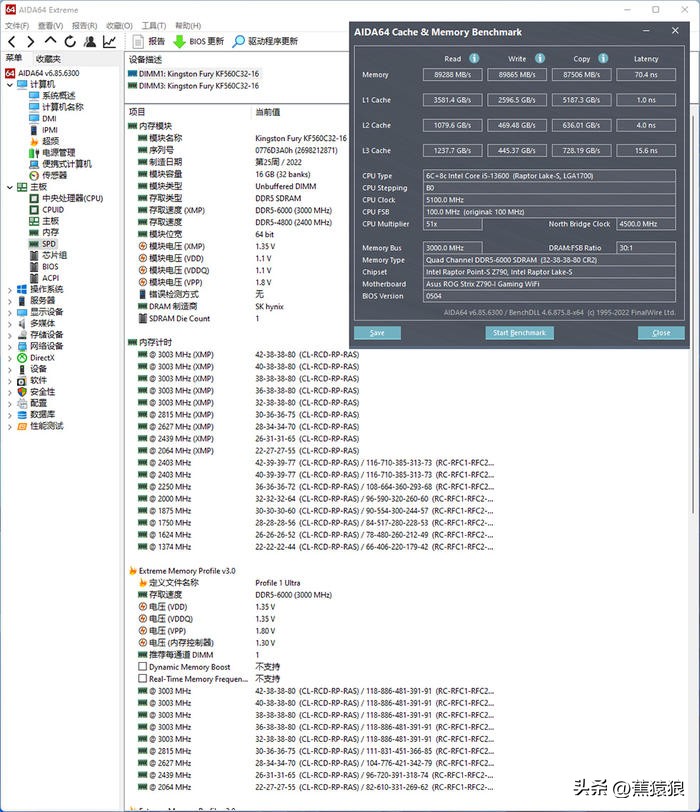Click the info icon beside Write
This screenshot has height=812, width=700.
pyautogui.click(x=540, y=58)
